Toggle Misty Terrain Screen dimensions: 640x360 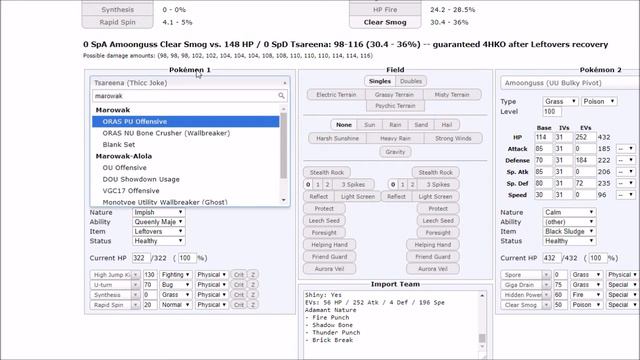coord(452,95)
